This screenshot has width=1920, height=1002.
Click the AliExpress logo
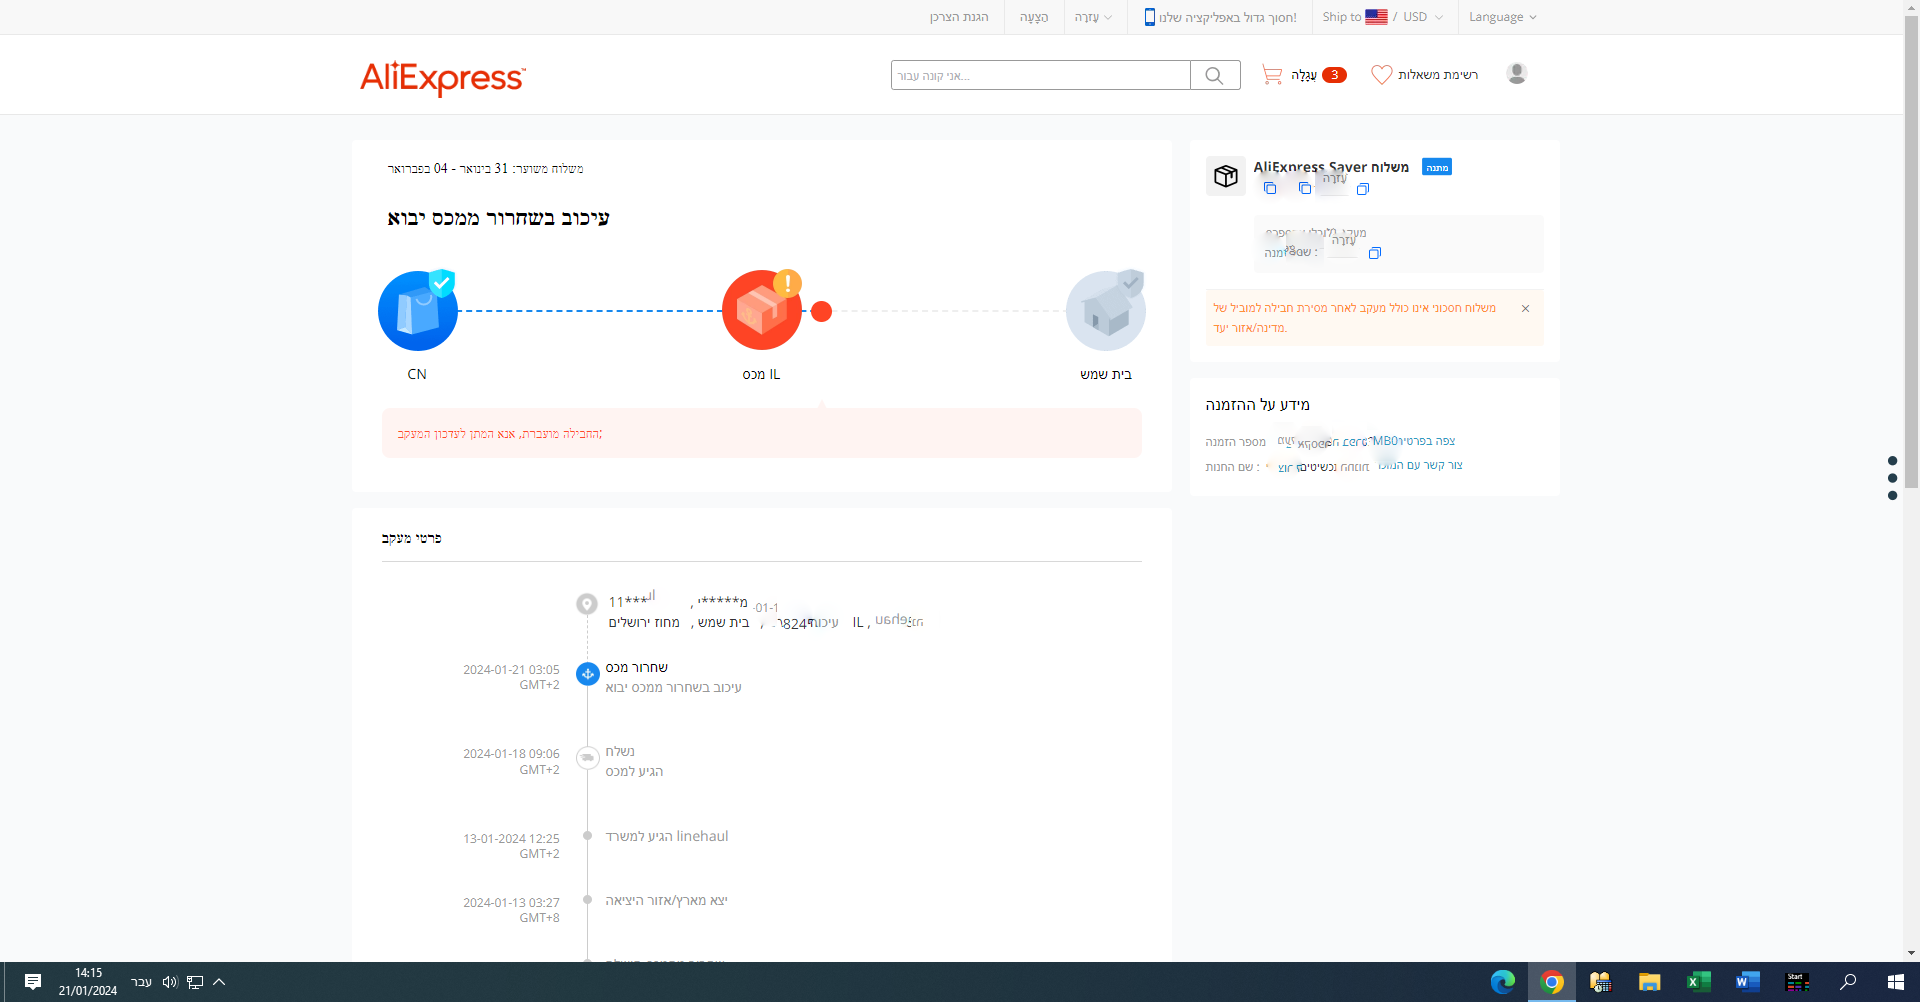coord(442,77)
